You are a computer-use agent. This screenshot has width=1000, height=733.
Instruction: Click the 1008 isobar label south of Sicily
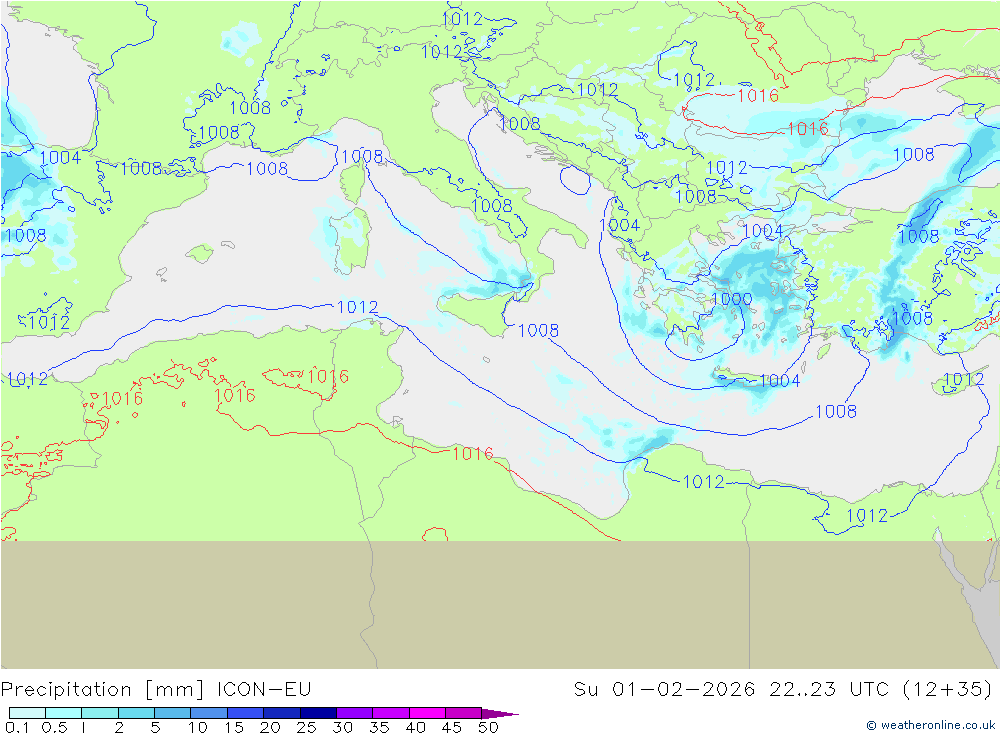click(x=538, y=330)
